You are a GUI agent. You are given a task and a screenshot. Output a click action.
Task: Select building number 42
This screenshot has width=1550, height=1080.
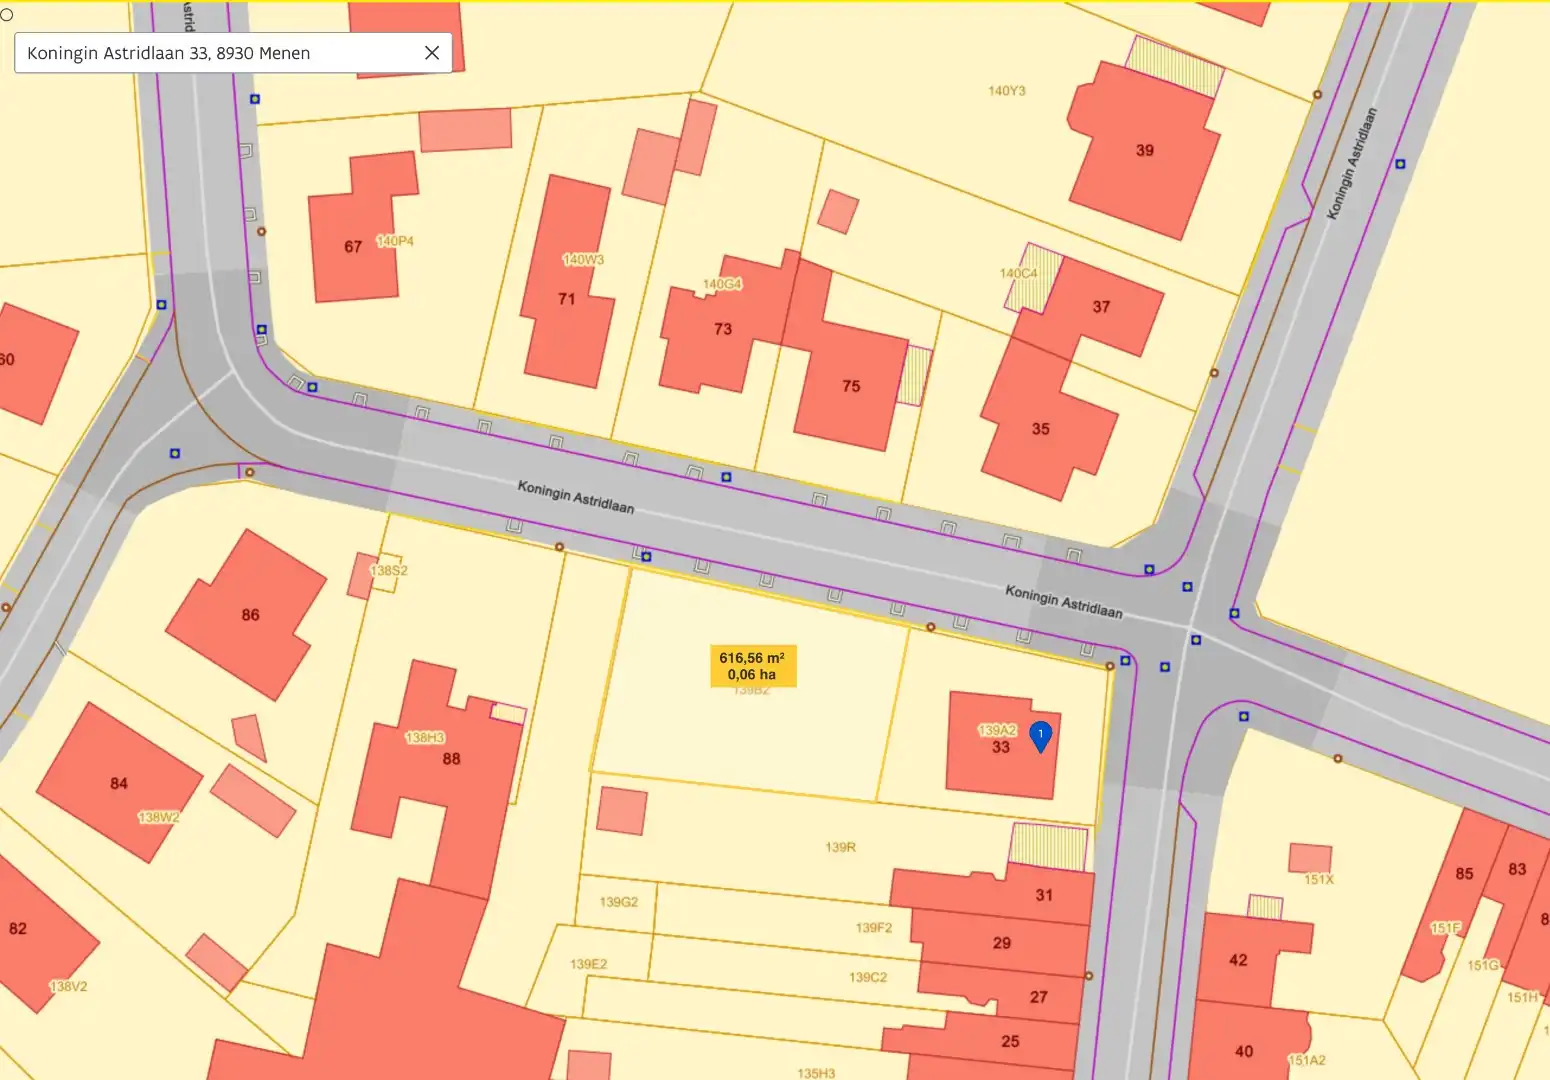[x=1238, y=961]
